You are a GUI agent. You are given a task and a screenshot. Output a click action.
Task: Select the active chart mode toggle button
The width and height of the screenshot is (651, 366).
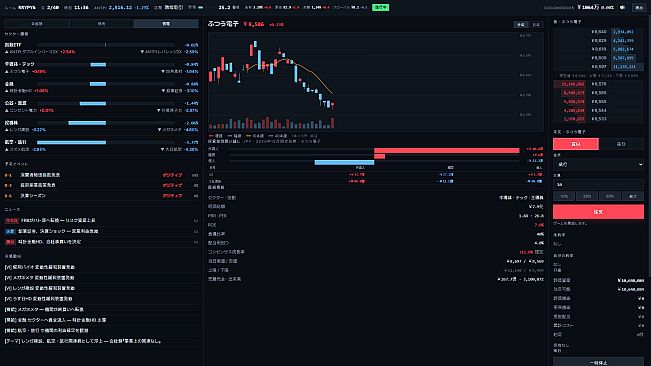tap(521, 24)
